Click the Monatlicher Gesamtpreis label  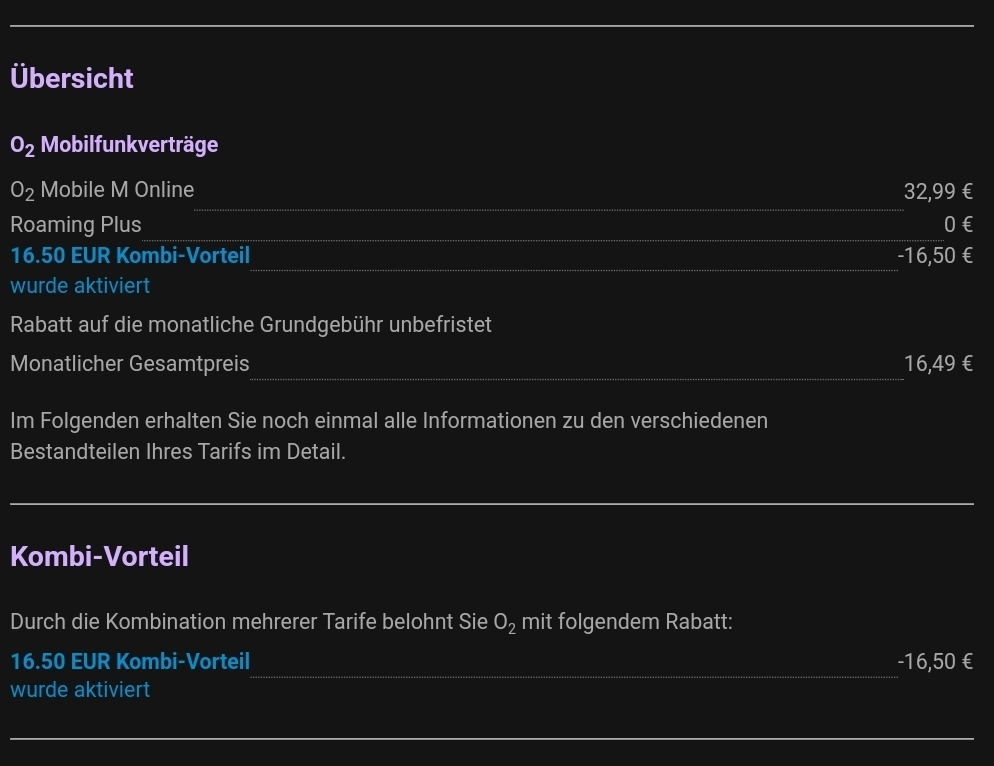coord(130,363)
